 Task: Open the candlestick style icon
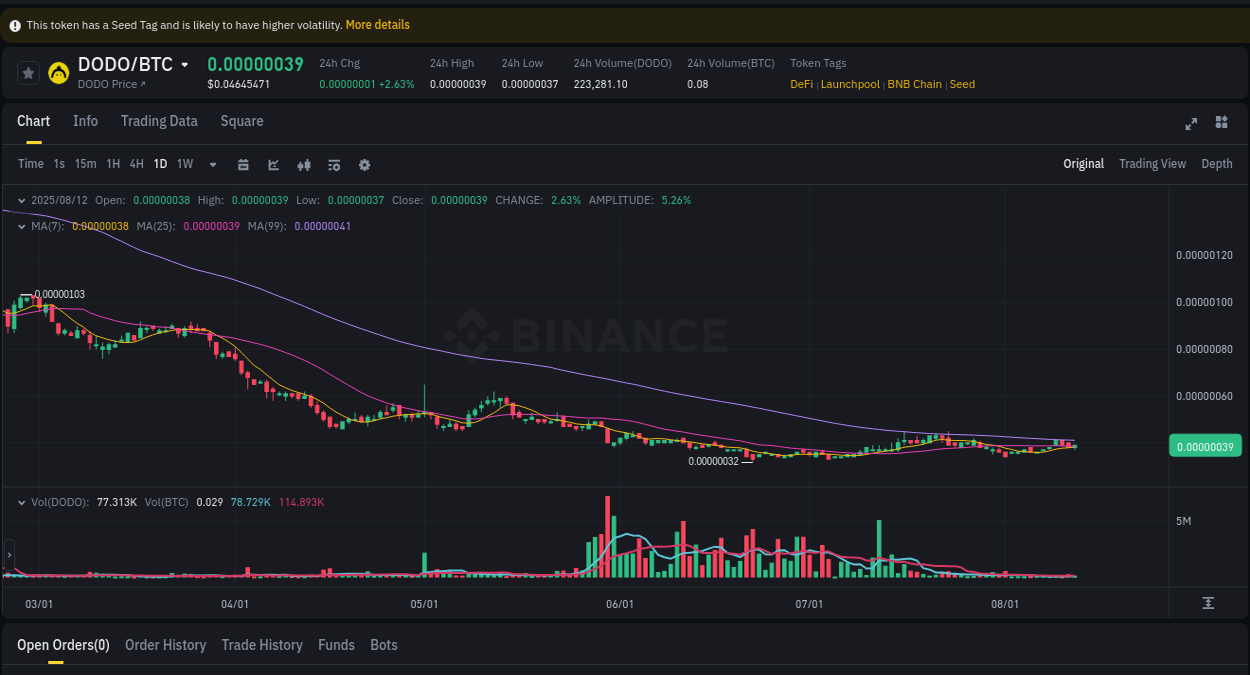pyautogui.click(x=304, y=164)
